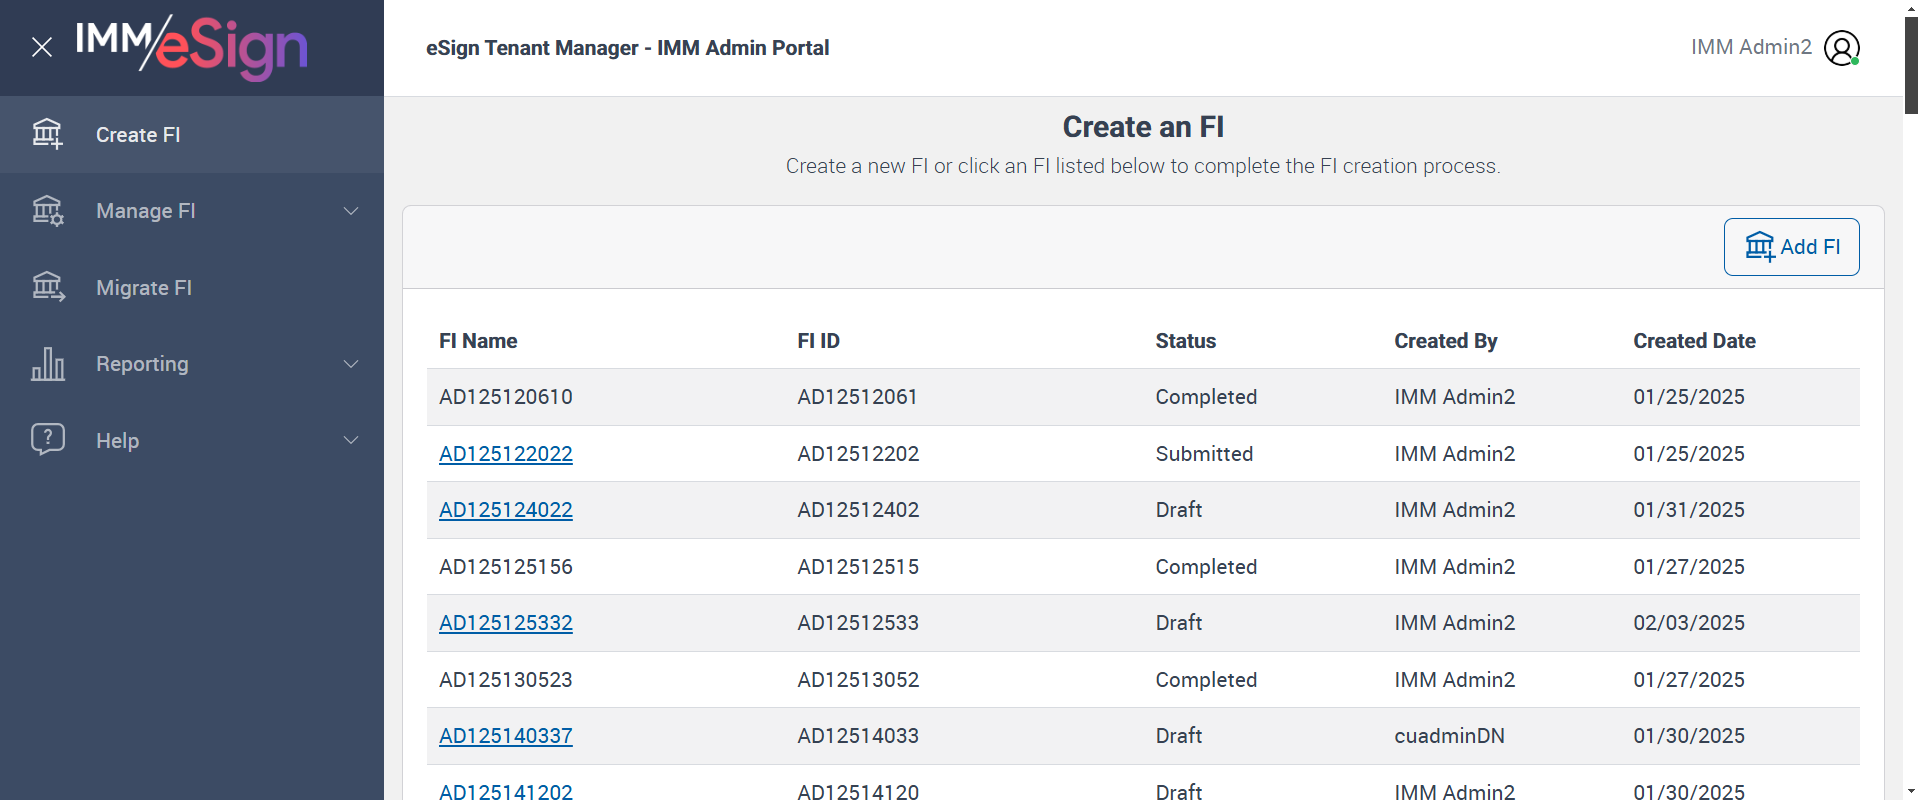Viewport: 1920px width, 800px height.
Task: Expand the Manage FI submenu chevron
Action: click(351, 211)
